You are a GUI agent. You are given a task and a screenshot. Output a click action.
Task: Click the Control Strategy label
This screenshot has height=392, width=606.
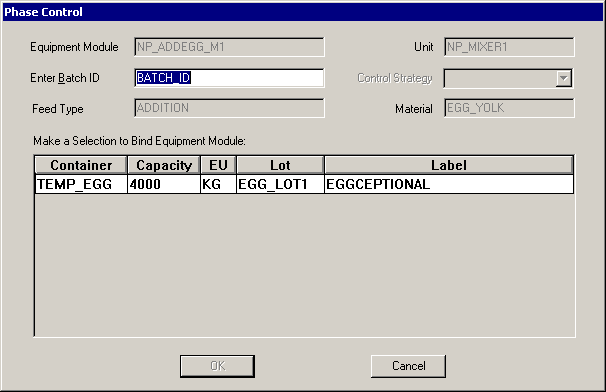pyautogui.click(x=395, y=78)
